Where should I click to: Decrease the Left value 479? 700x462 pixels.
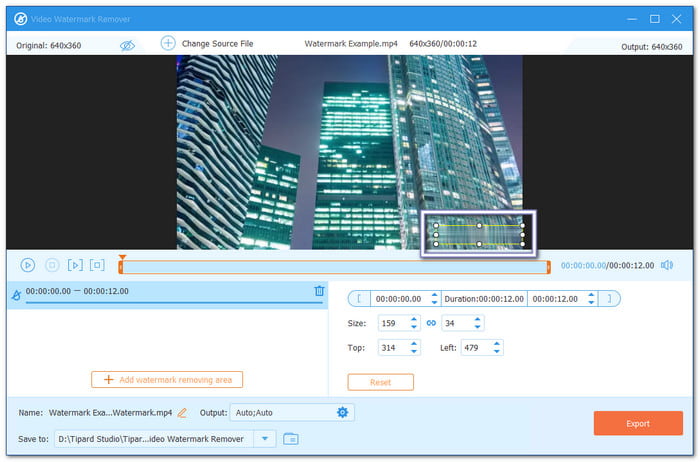(496, 351)
